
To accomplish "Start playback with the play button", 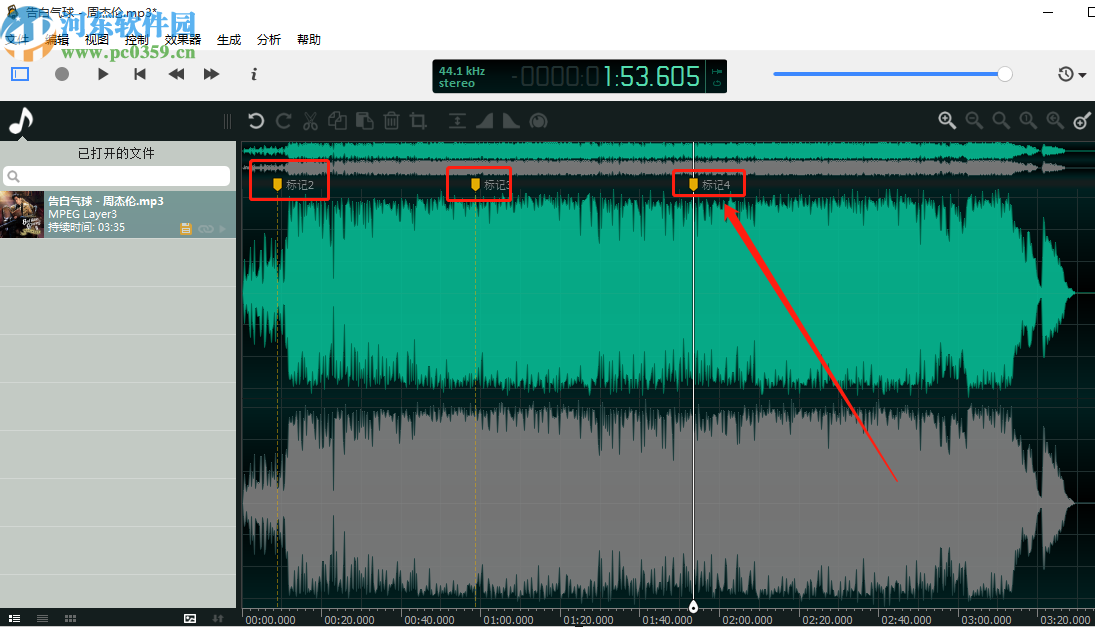I will point(103,74).
